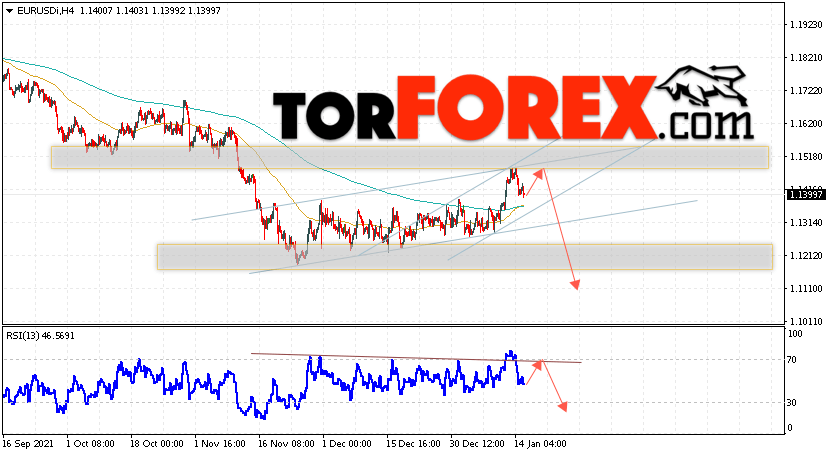Image resolution: width=830 pixels, height=455 pixels.
Task: Click the 1.12120 price axis label
Action: click(x=806, y=256)
